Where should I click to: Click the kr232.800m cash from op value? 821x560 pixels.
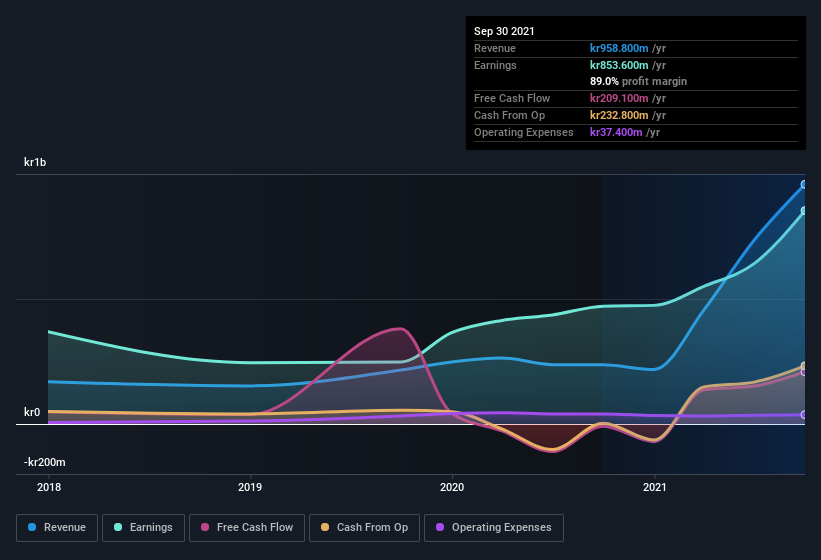click(x=619, y=115)
